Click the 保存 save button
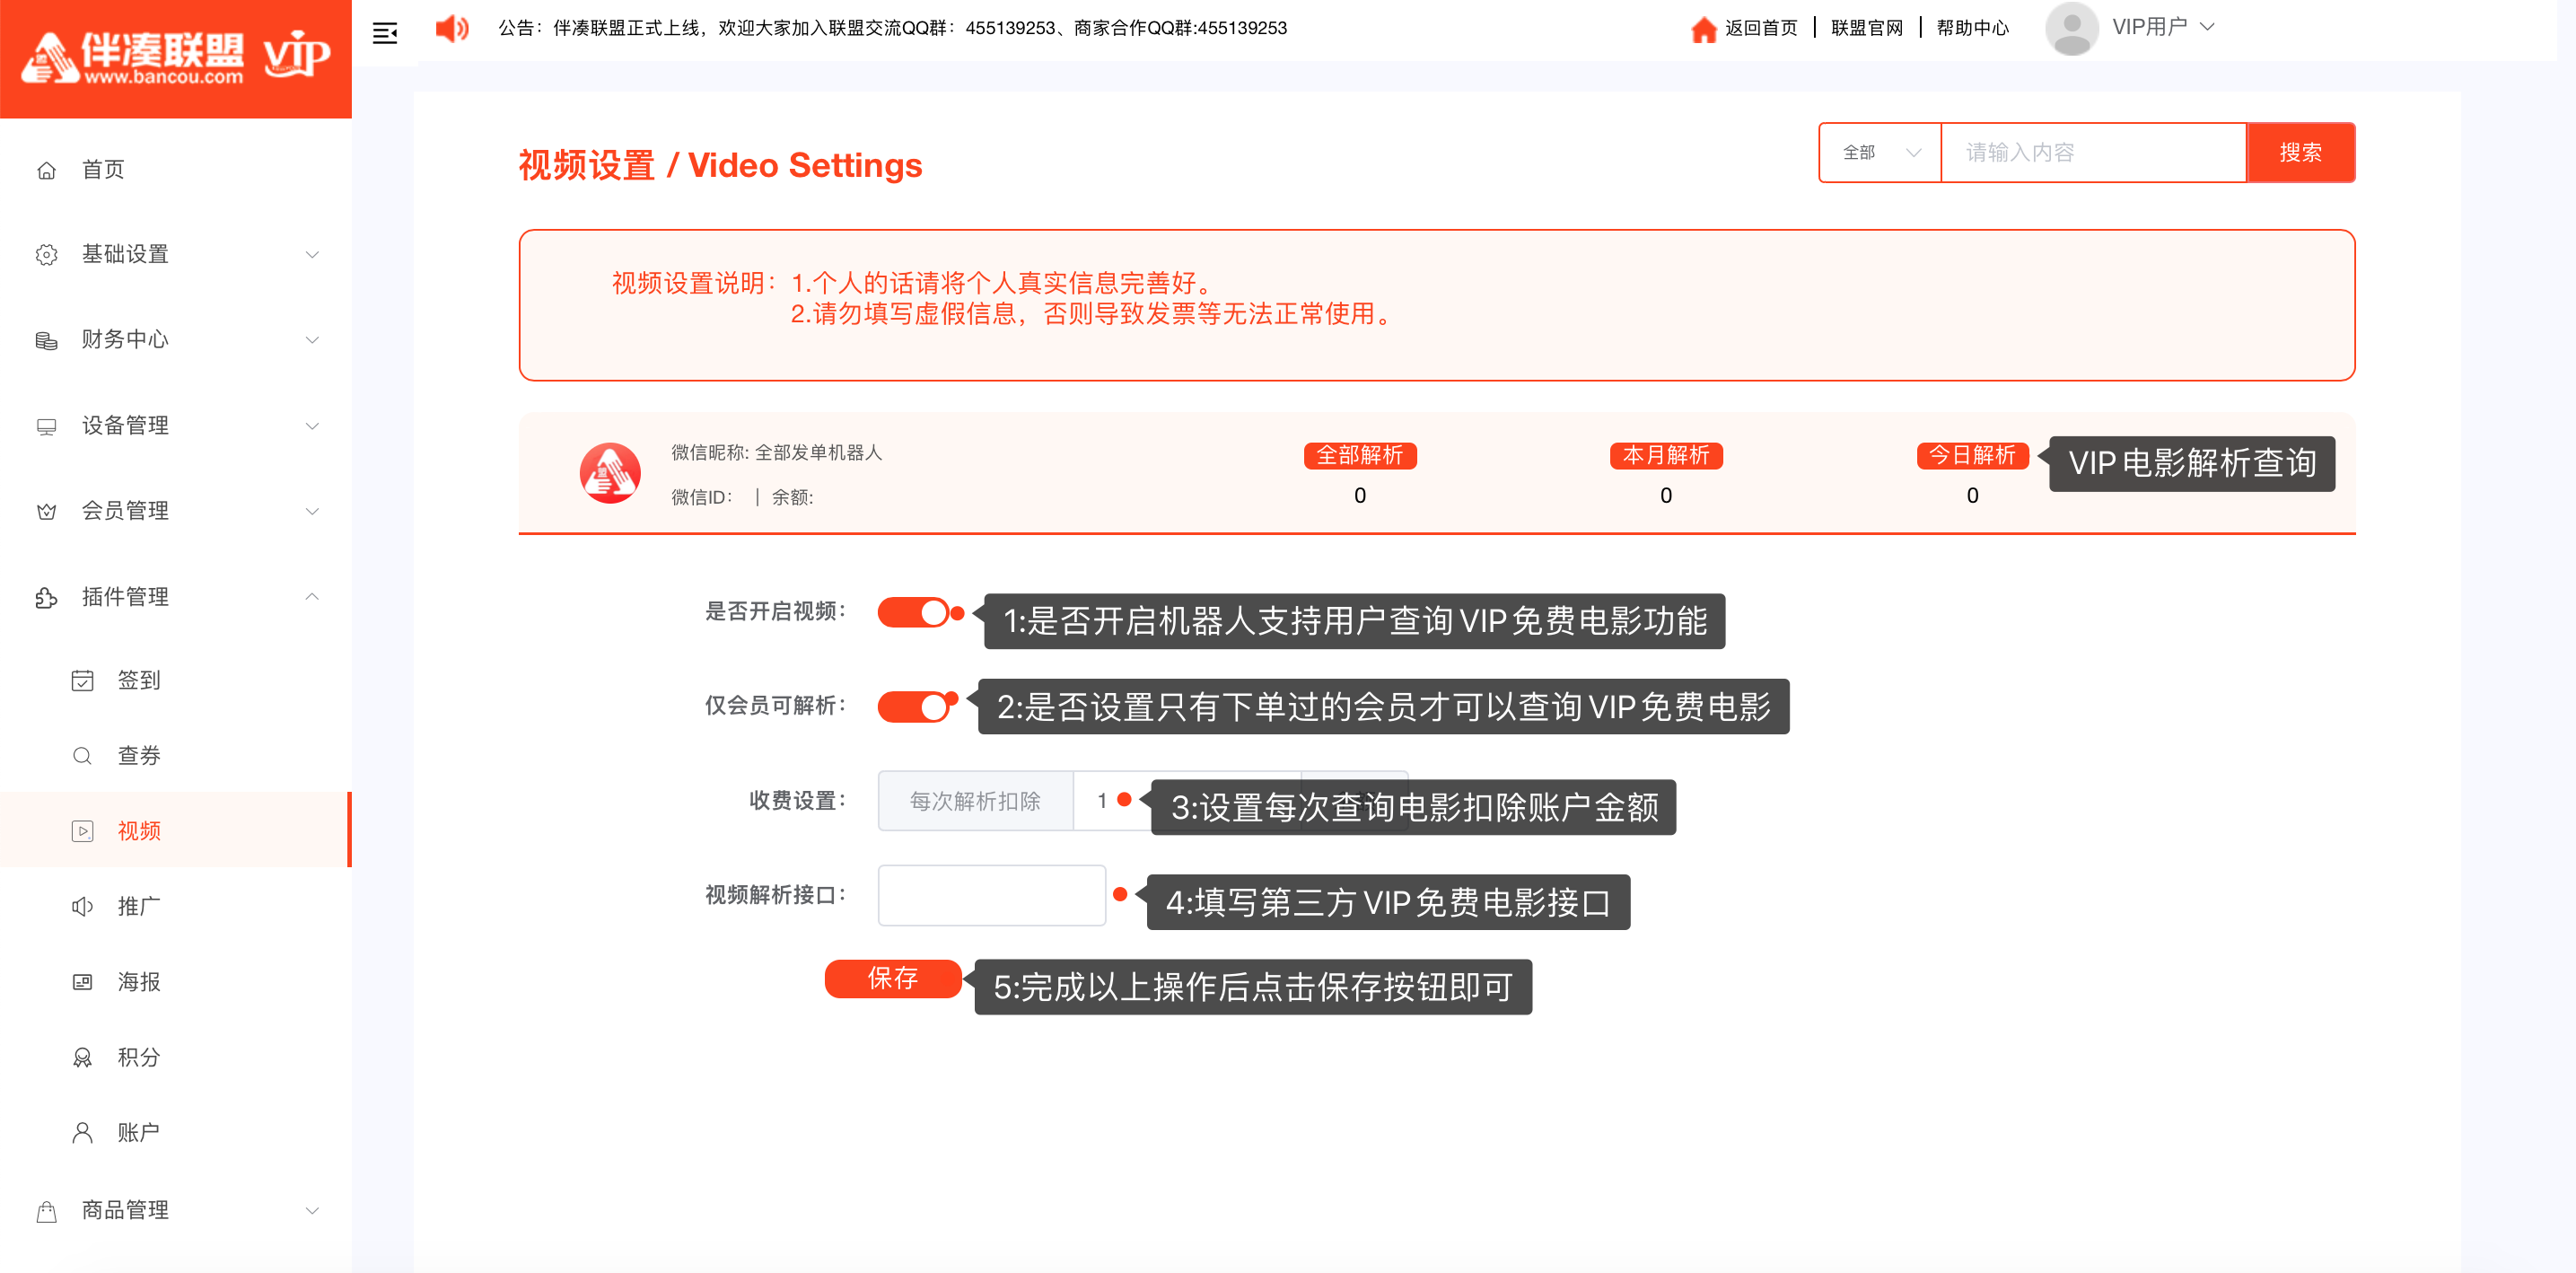The width and height of the screenshot is (2576, 1273). [x=893, y=978]
